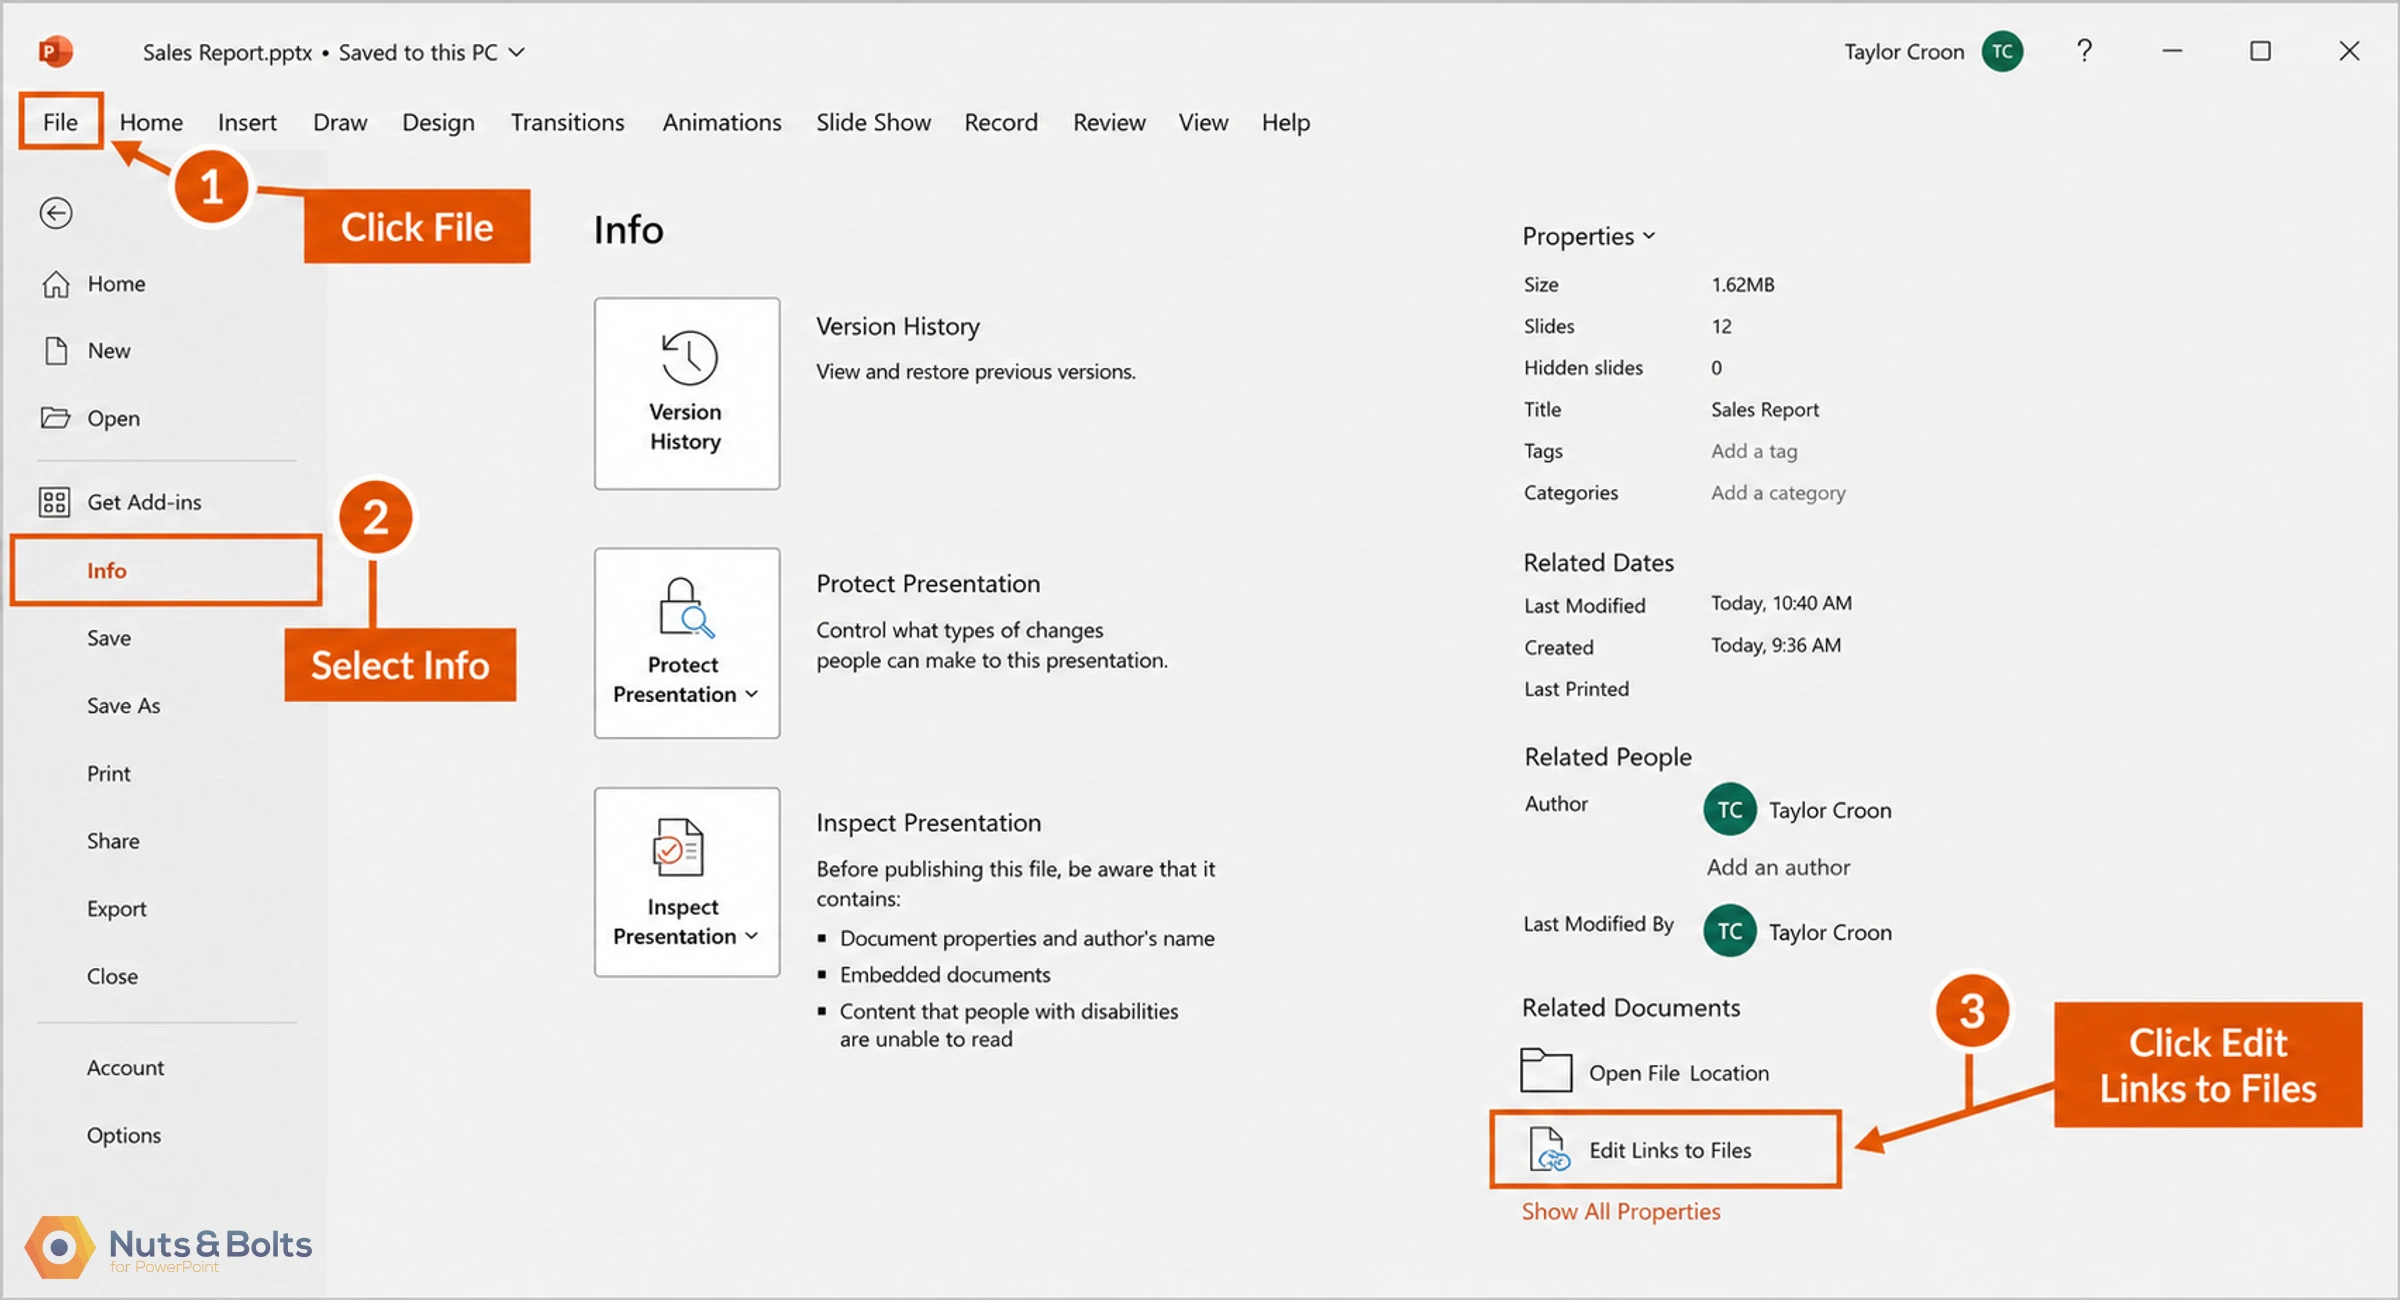Open the File tab

tap(60, 122)
